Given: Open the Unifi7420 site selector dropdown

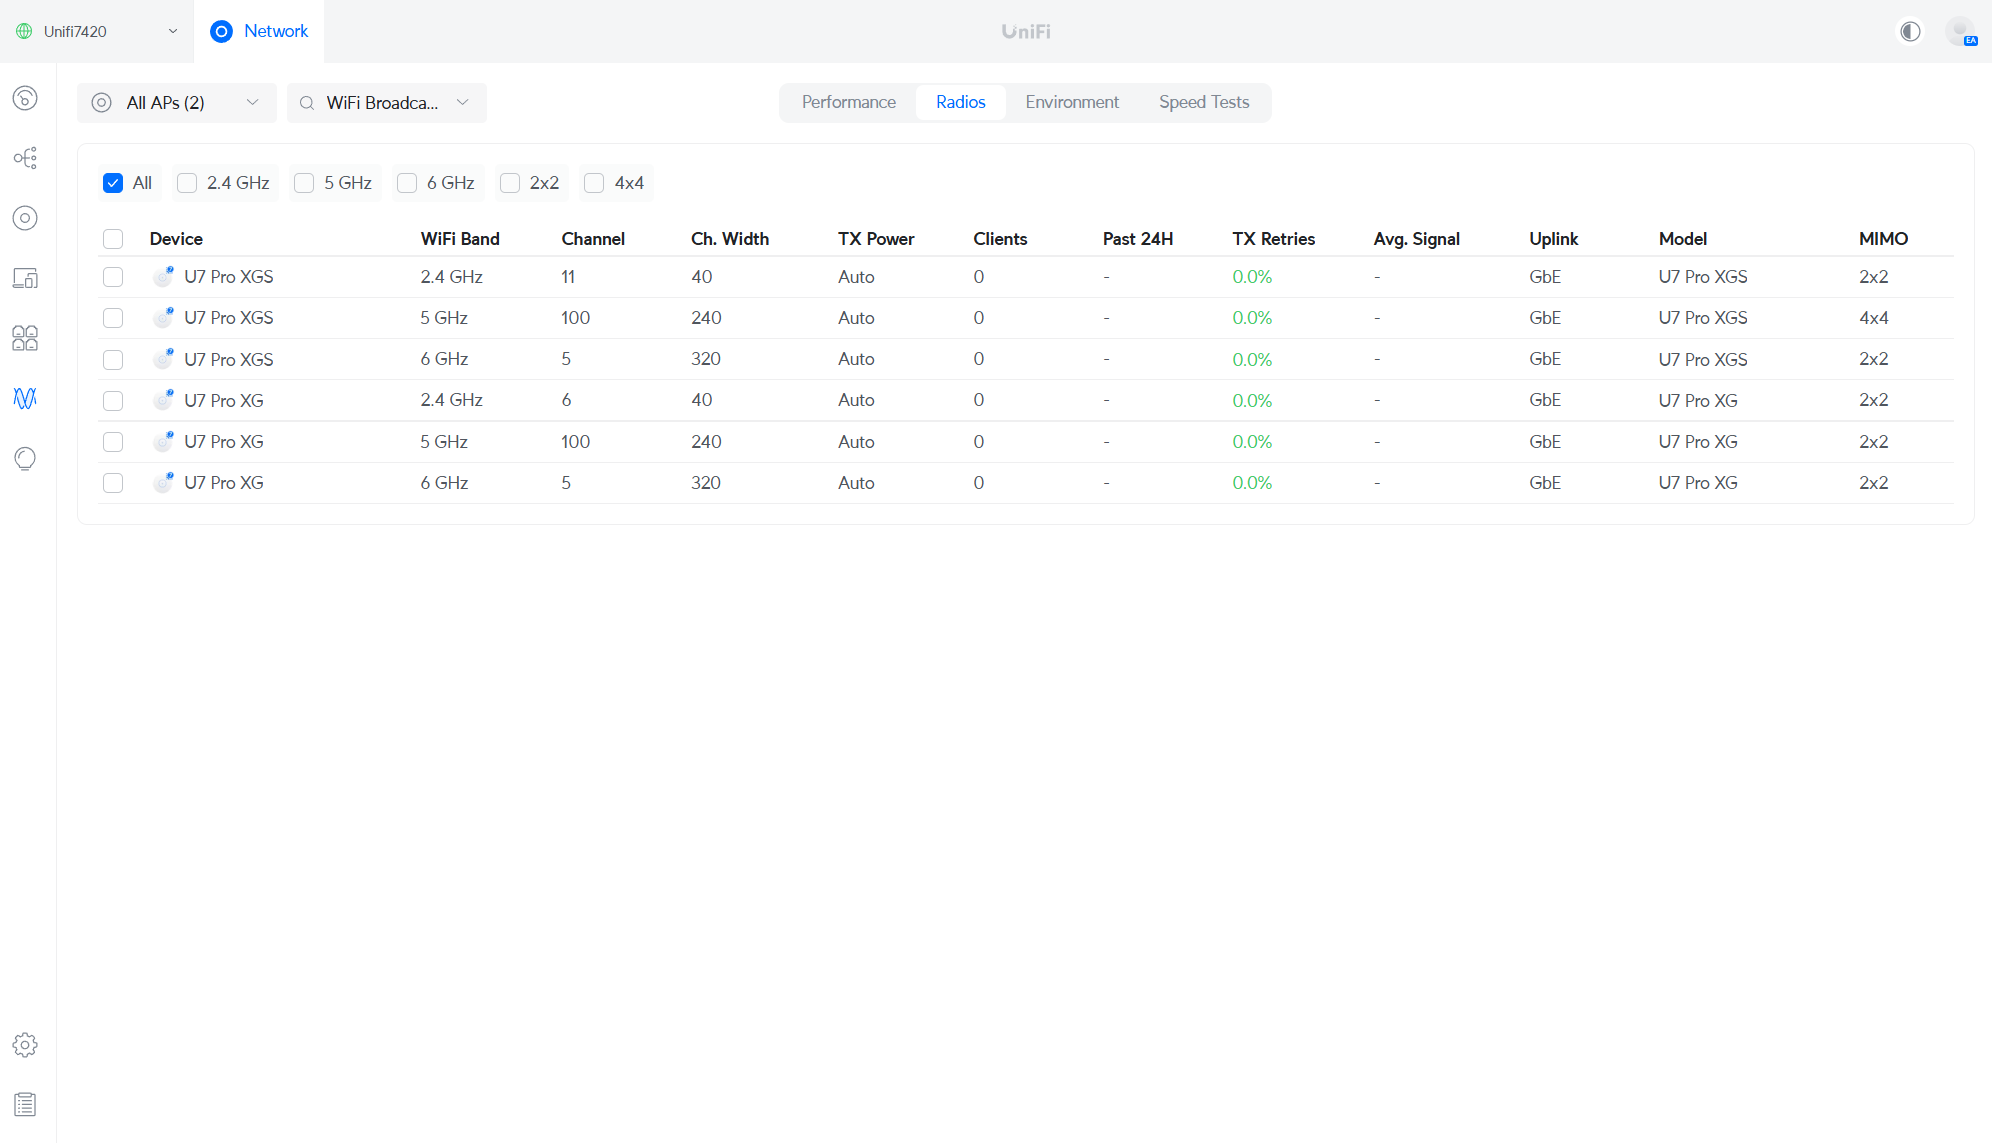Looking at the screenshot, I should tap(97, 31).
